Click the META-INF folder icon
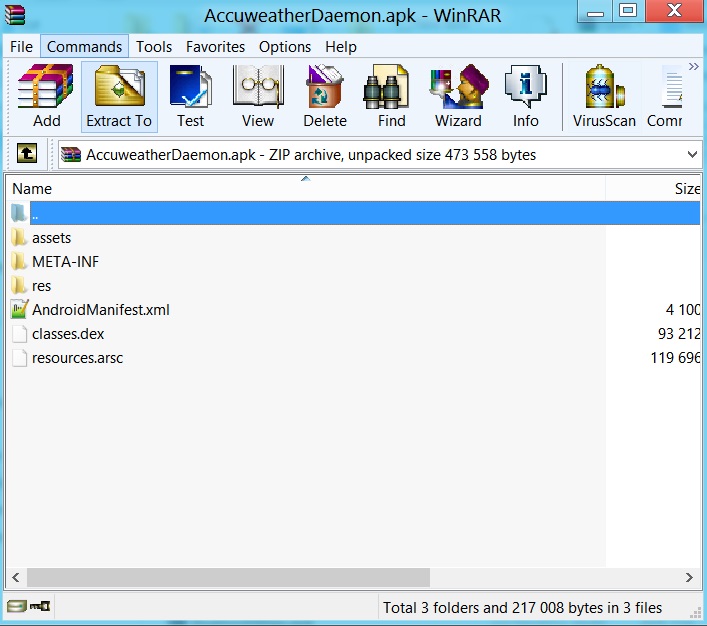Viewport: 707px width, 626px height. pyautogui.click(x=19, y=262)
